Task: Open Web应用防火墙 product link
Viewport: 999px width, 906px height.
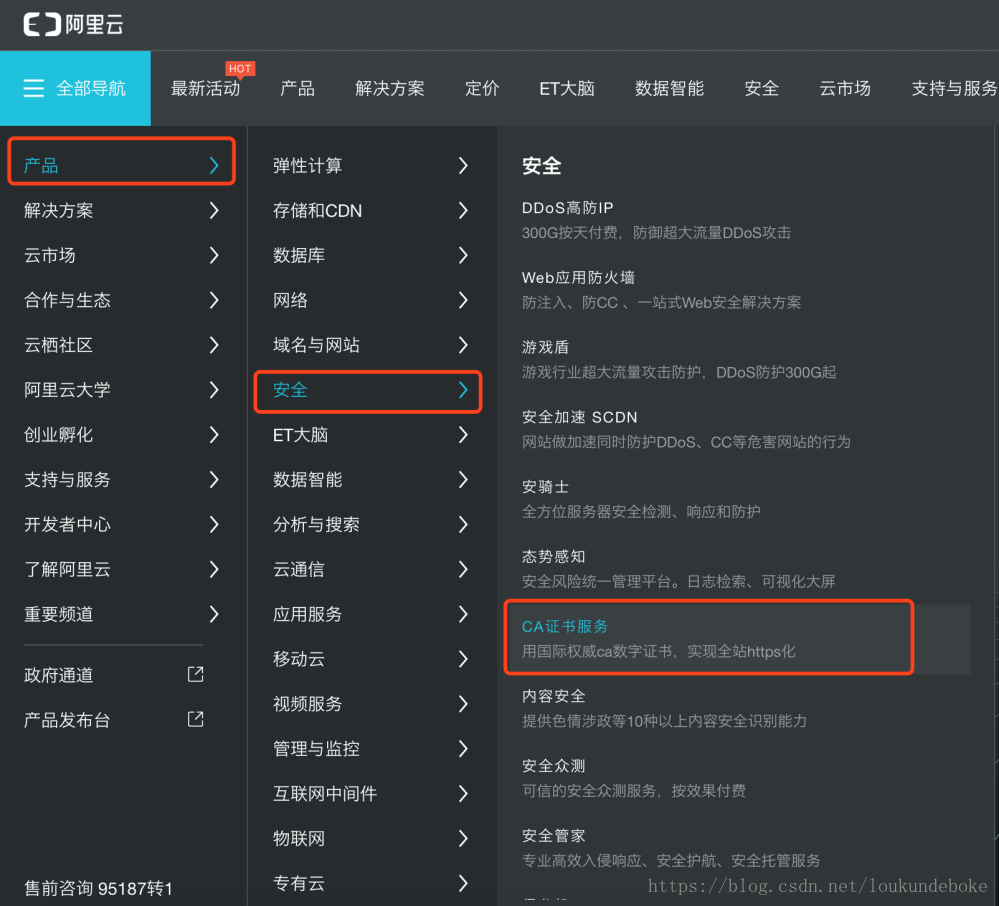Action: click(579, 278)
